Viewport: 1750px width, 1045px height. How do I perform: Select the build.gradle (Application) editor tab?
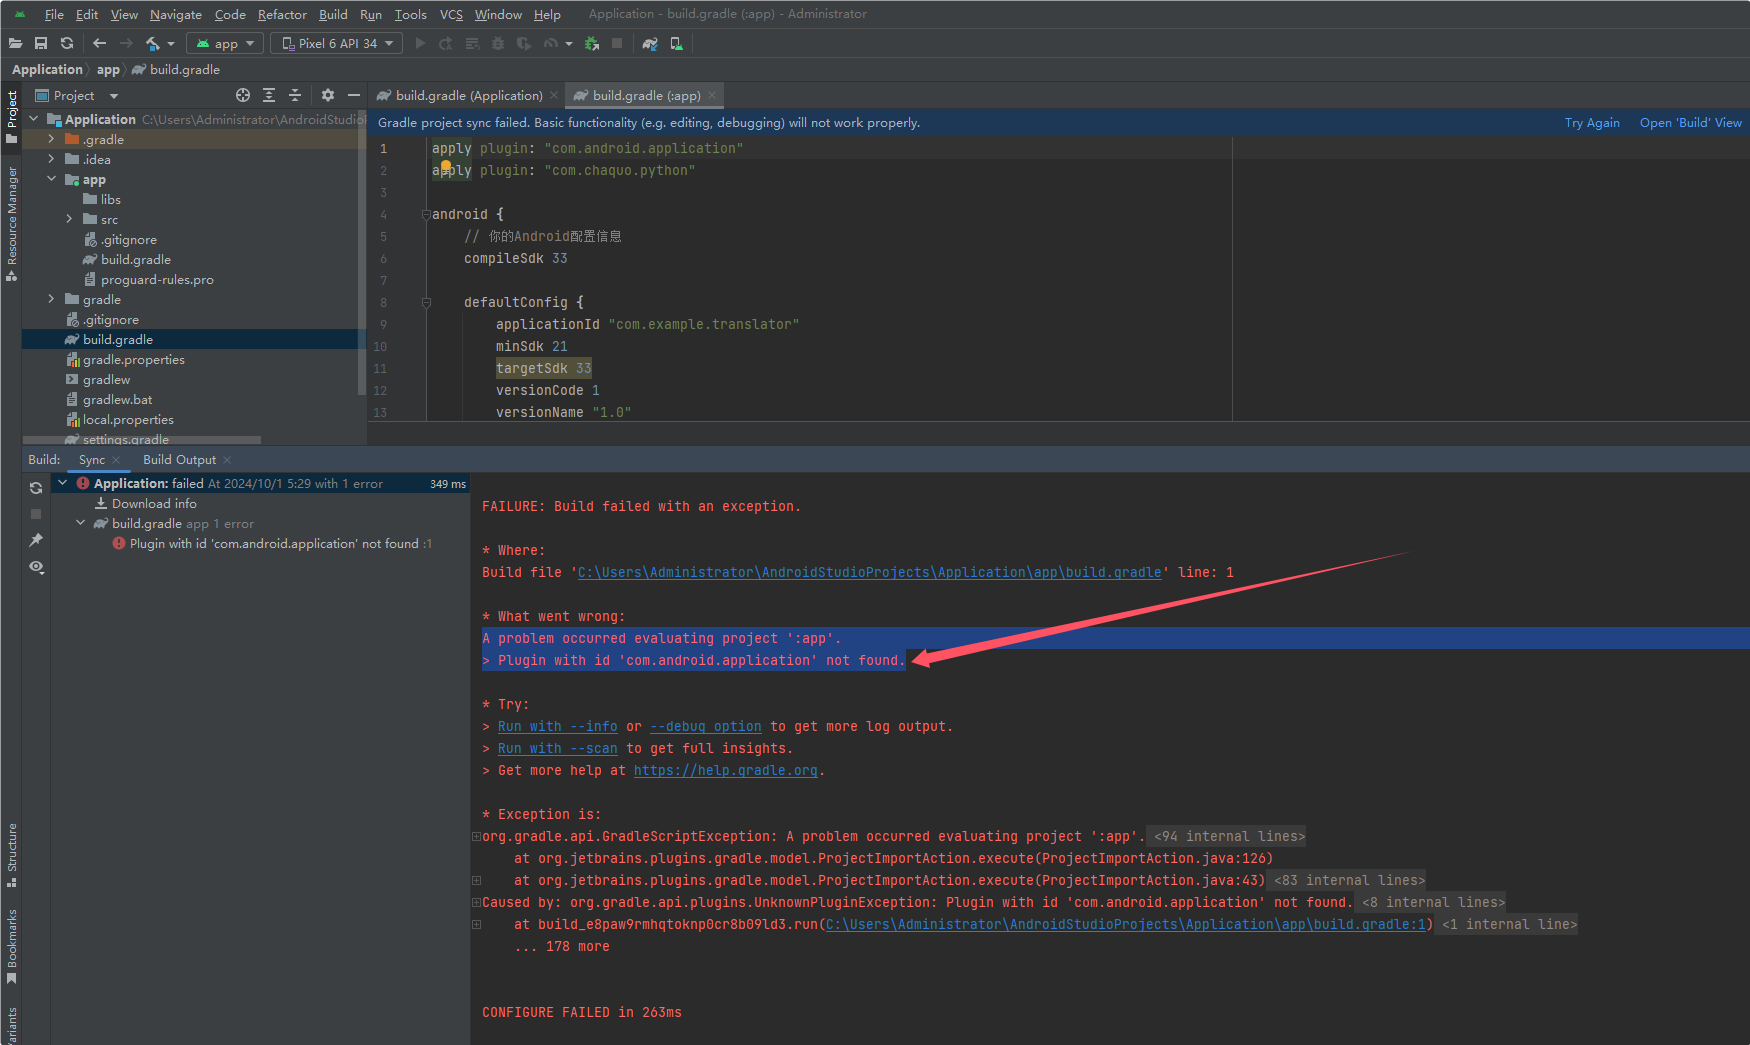(x=466, y=95)
